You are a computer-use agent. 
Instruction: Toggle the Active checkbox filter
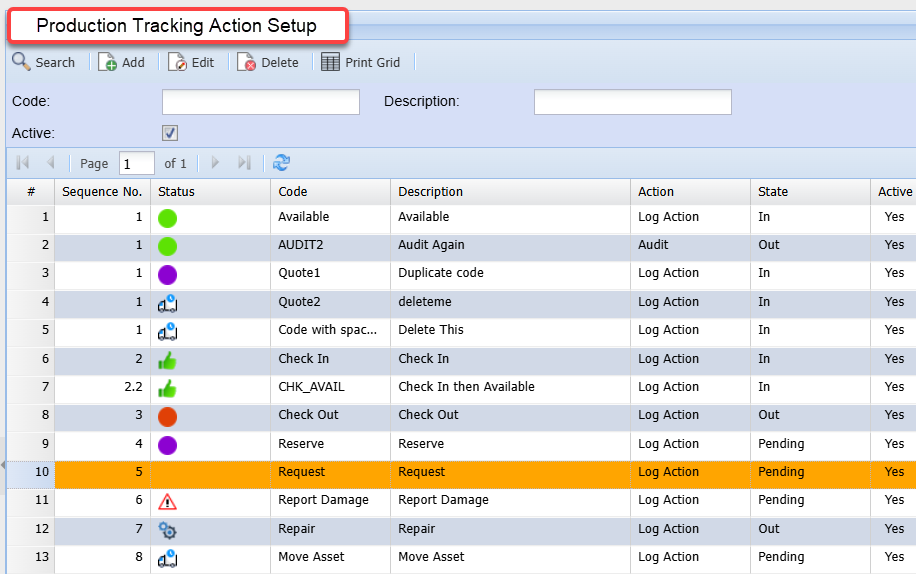pos(170,133)
